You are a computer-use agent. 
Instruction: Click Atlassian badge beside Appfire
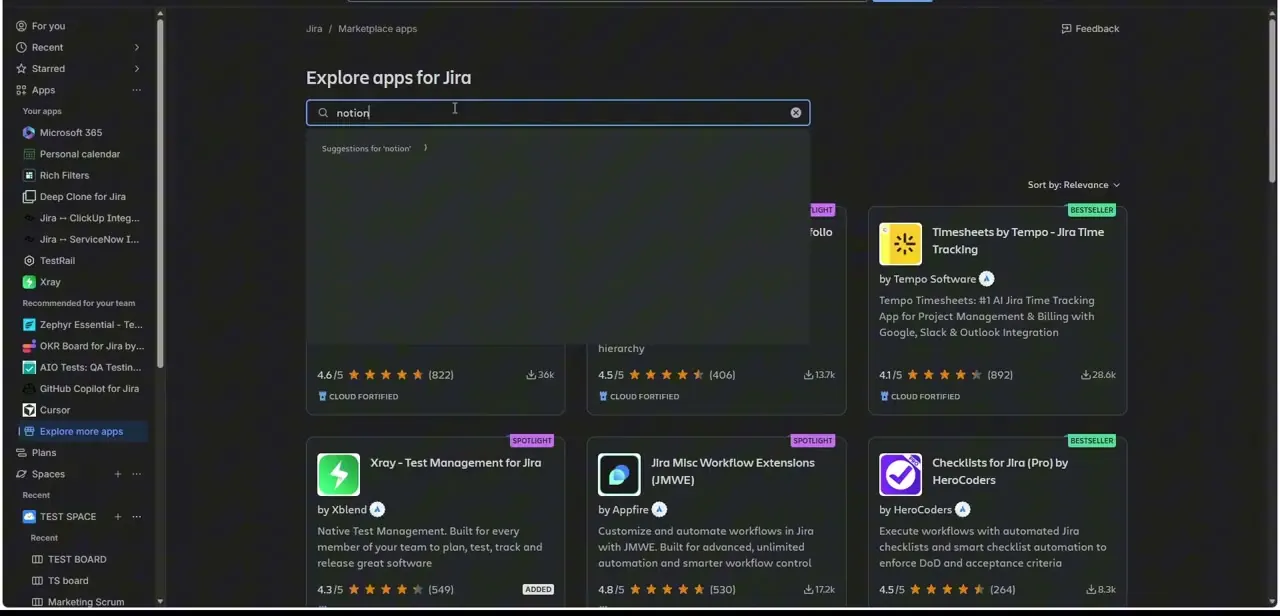click(659, 510)
